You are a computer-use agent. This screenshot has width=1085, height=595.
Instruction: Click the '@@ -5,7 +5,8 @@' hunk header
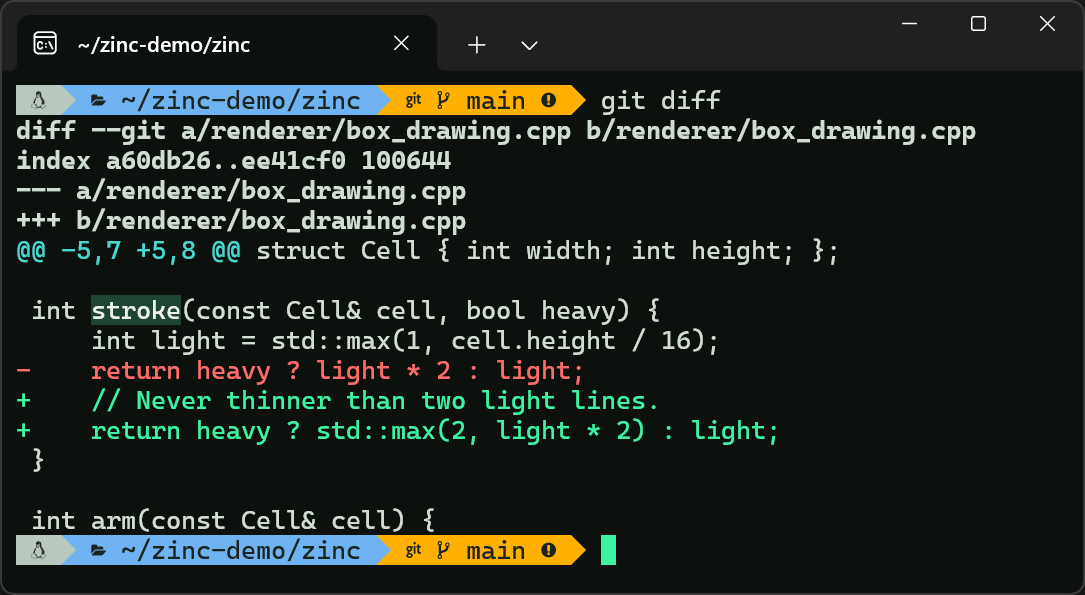[x=129, y=250]
